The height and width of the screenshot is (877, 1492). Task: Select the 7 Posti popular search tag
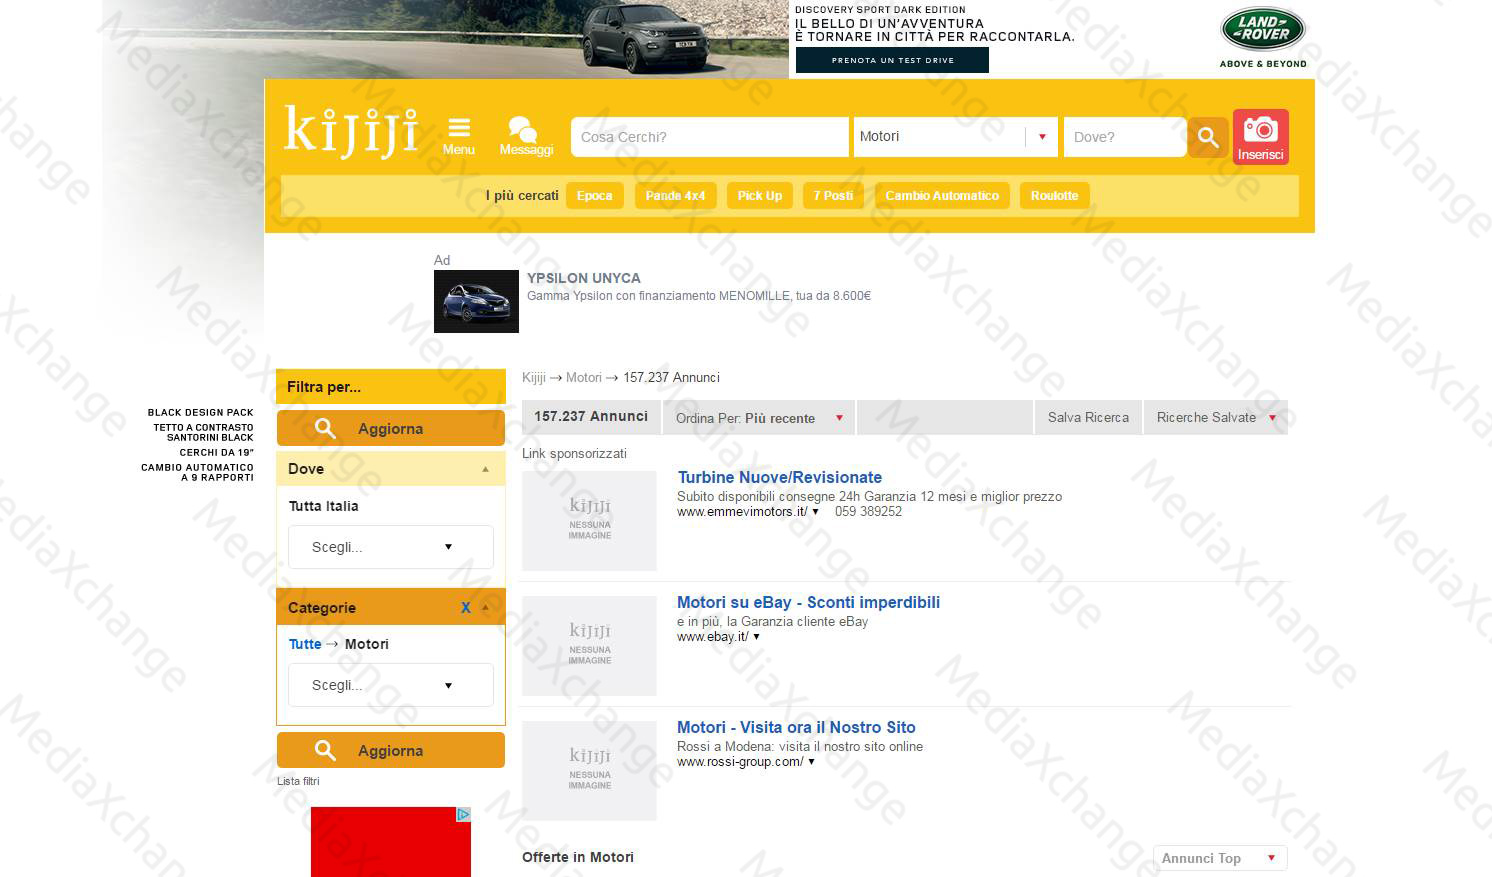pyautogui.click(x=833, y=196)
